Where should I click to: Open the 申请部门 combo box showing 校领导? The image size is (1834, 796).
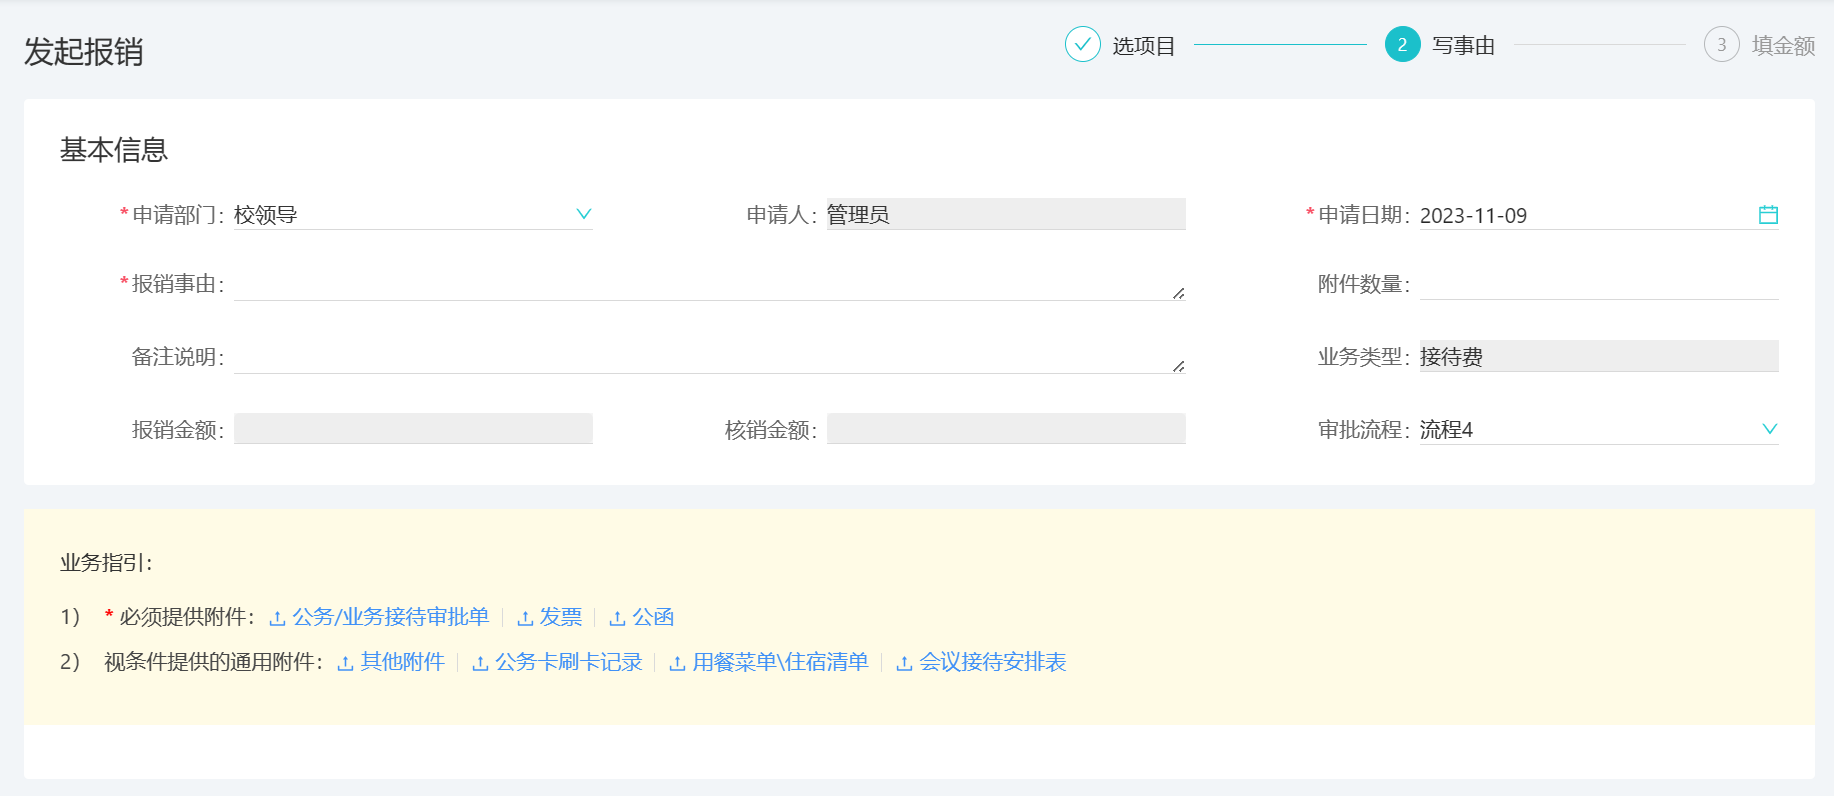coord(413,214)
